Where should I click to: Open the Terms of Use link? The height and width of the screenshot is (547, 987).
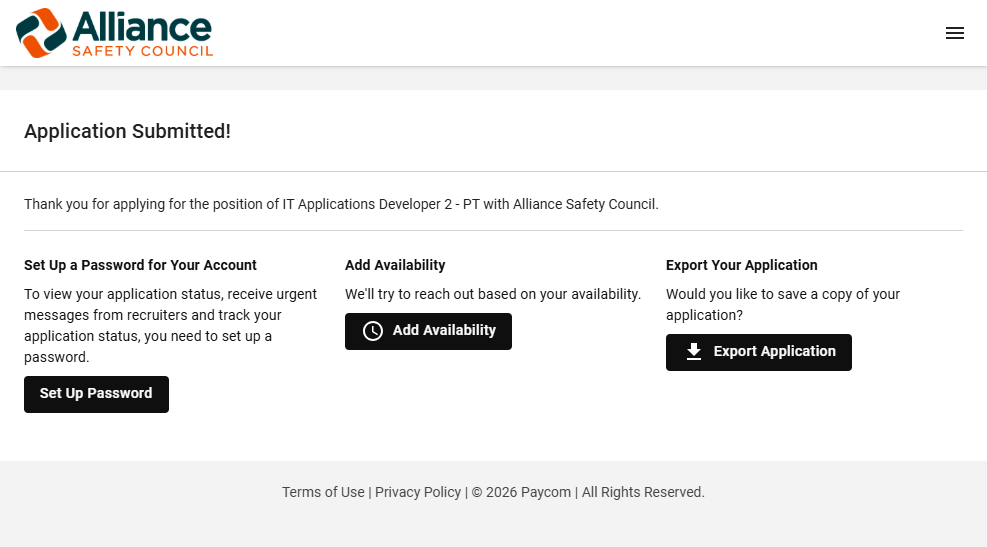[323, 492]
